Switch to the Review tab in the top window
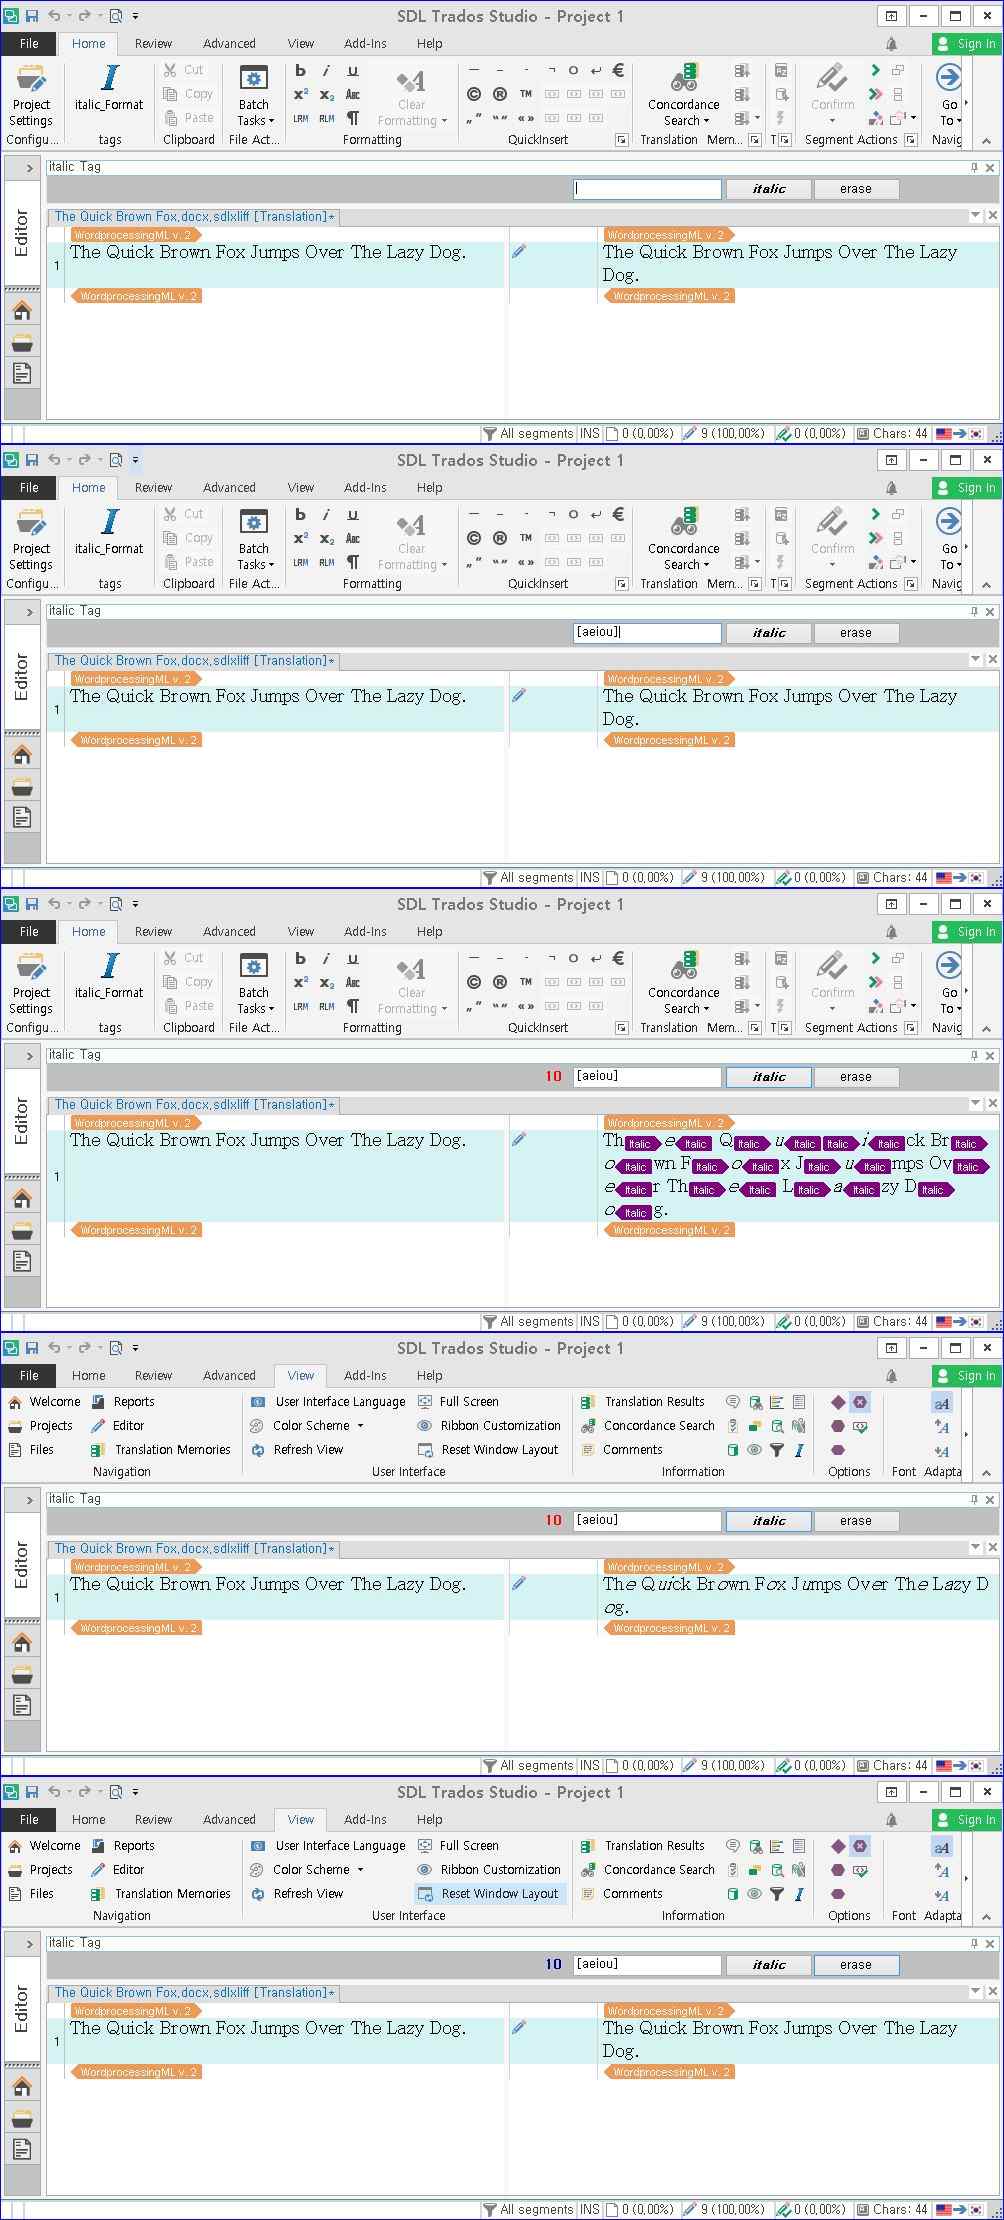Image resolution: width=1004 pixels, height=2220 pixels. tap(153, 44)
